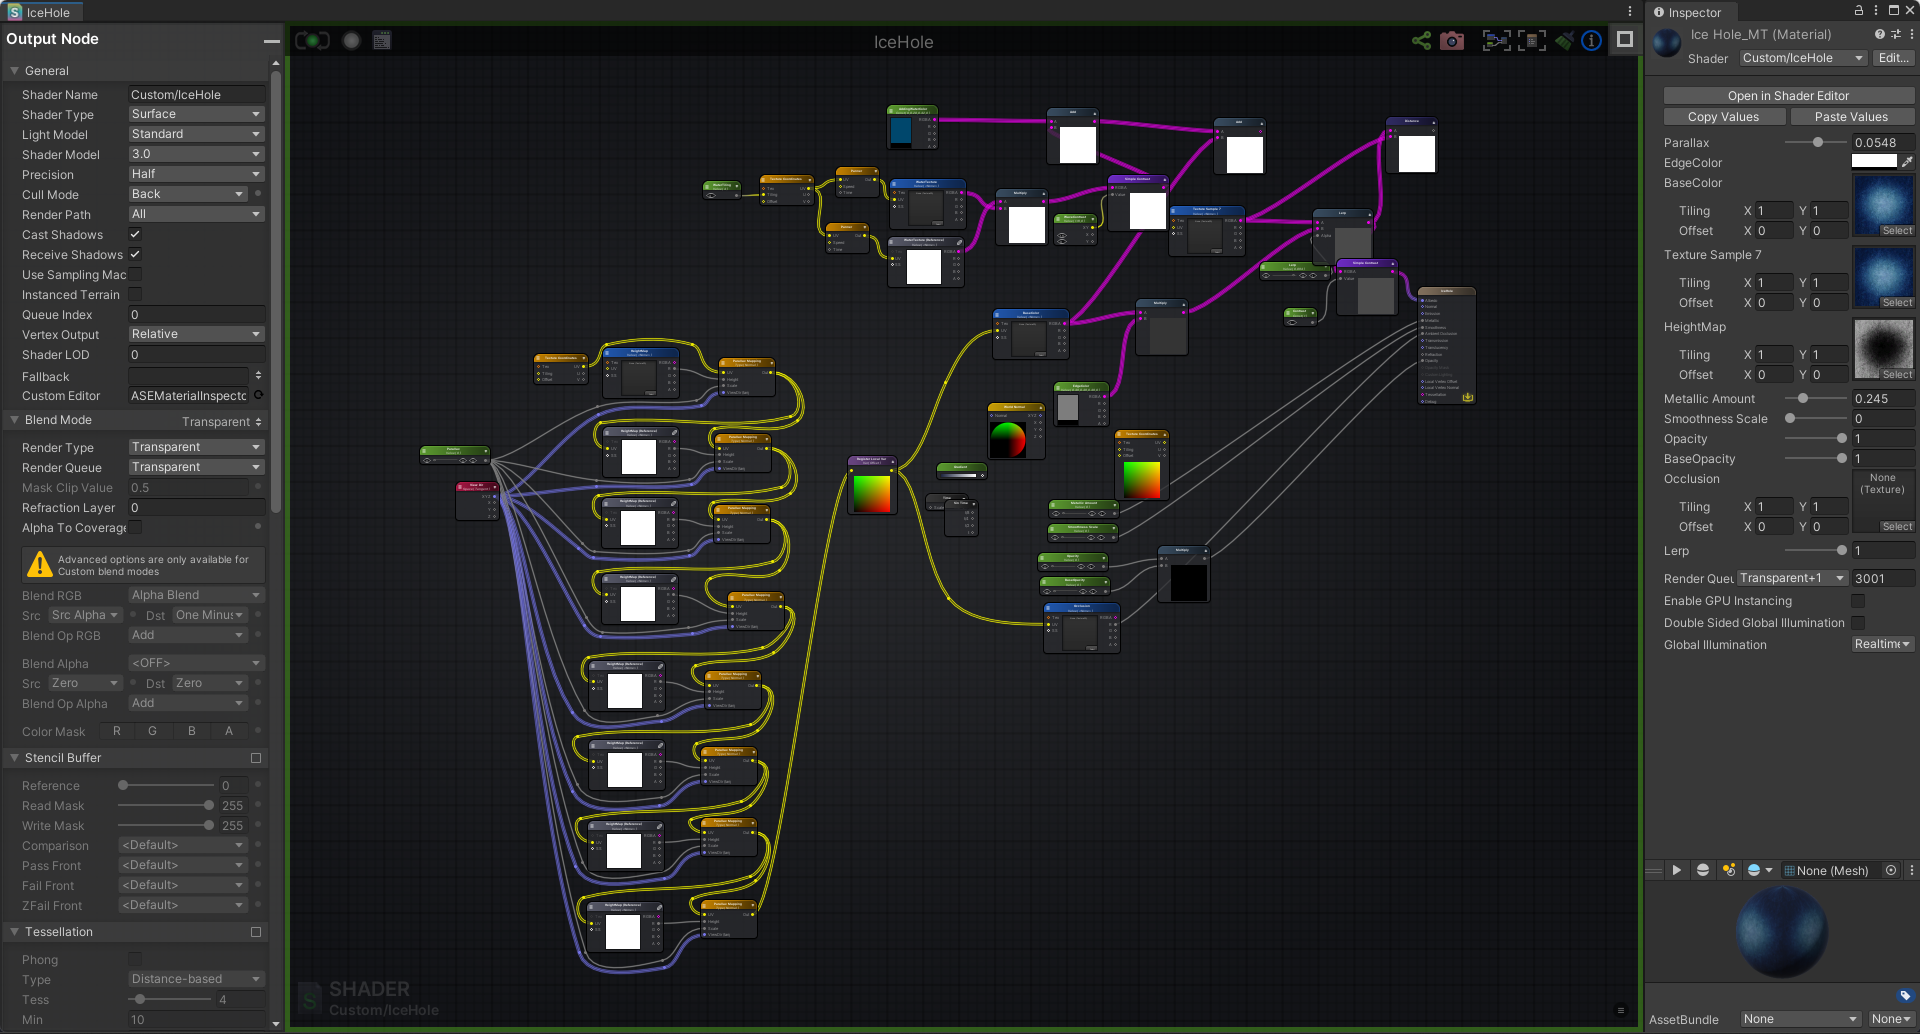Open material presets sliders icon
1920x1034 pixels.
click(x=1896, y=34)
